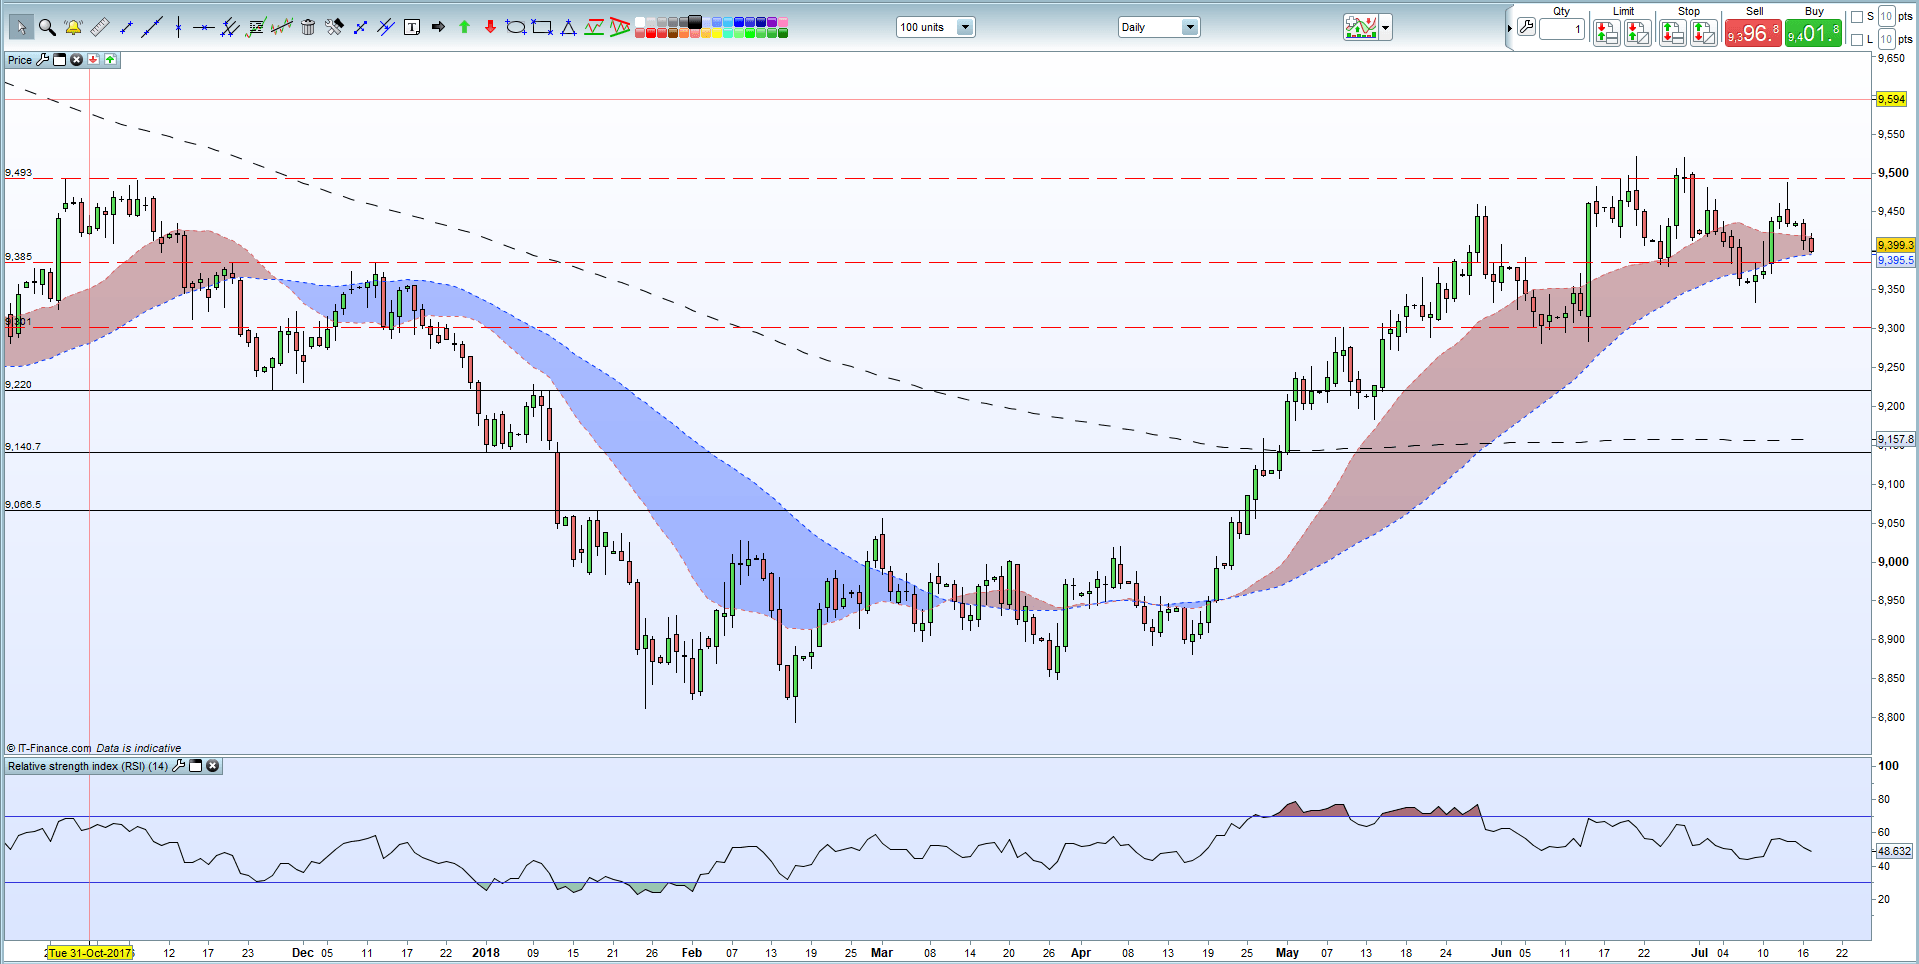
Task: Move Price panel down with red arrow
Action: tap(93, 60)
